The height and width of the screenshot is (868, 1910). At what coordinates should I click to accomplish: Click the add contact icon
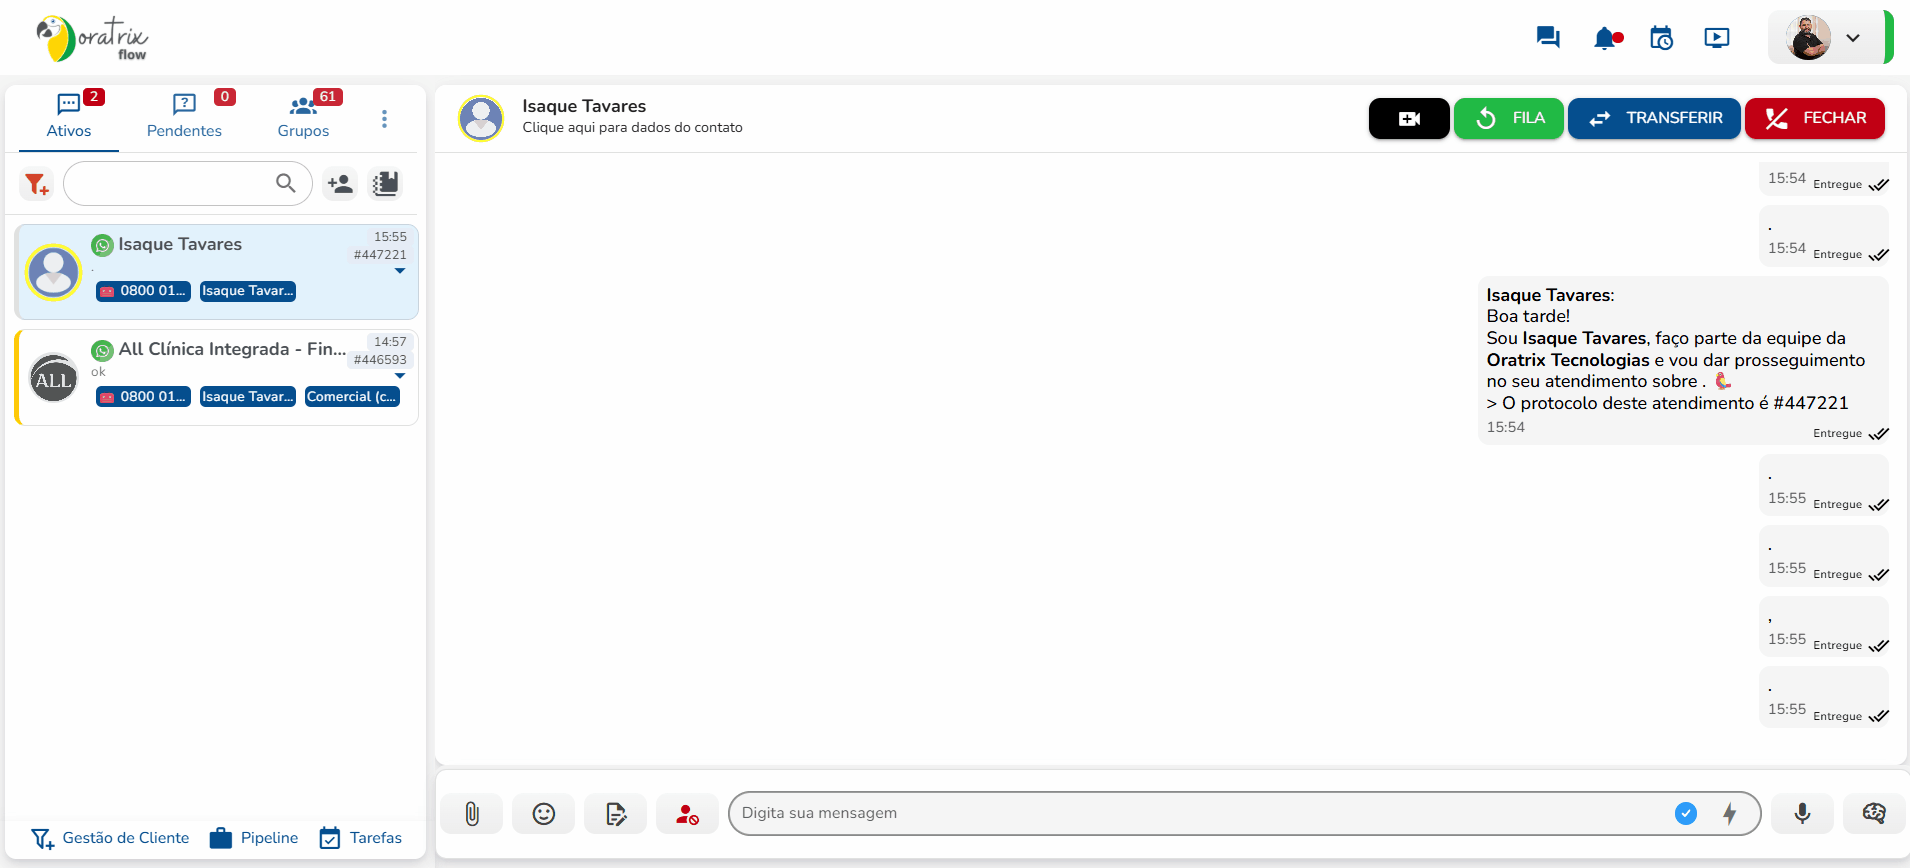(x=340, y=184)
